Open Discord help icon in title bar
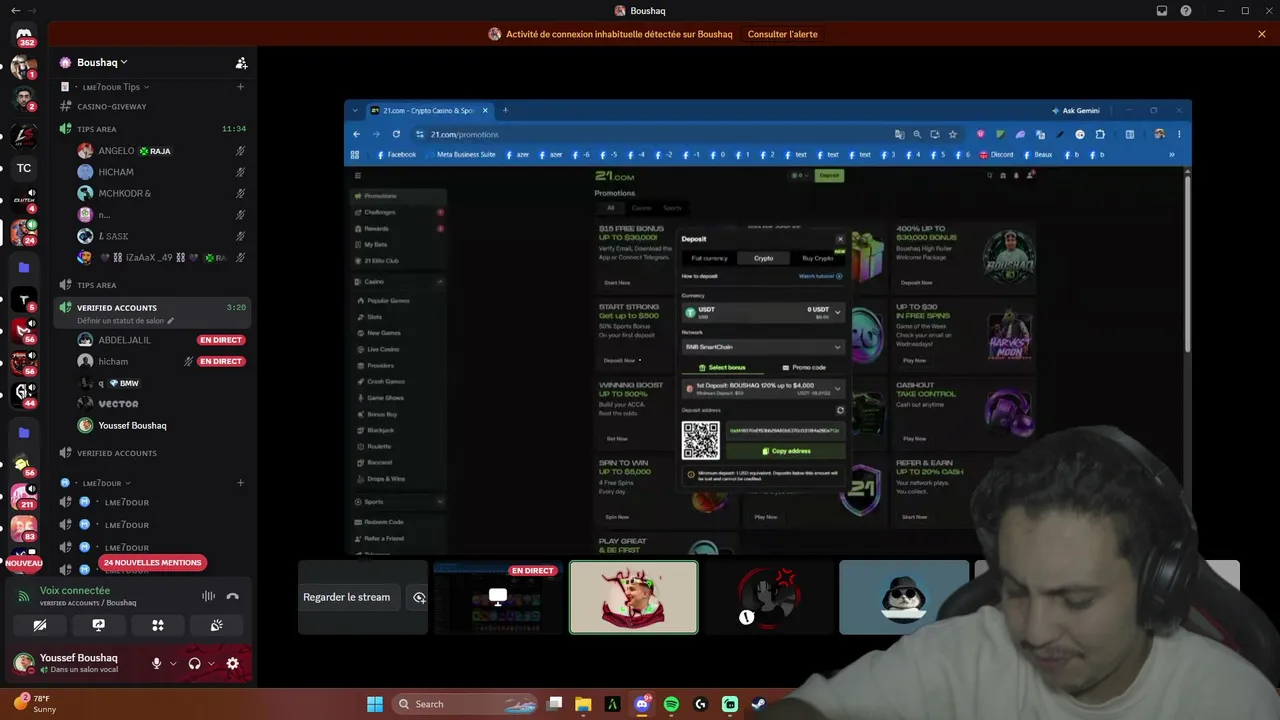The height and width of the screenshot is (720, 1280). point(1186,11)
